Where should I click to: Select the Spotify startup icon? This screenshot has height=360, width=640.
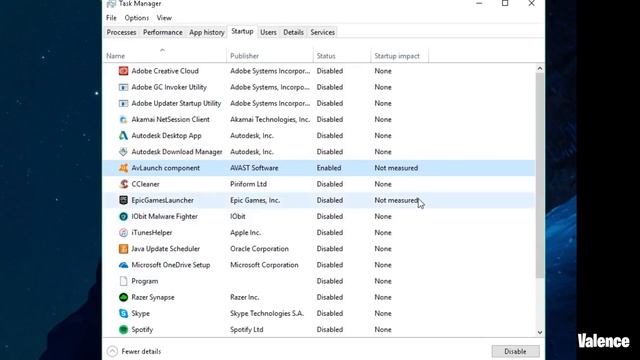123,329
